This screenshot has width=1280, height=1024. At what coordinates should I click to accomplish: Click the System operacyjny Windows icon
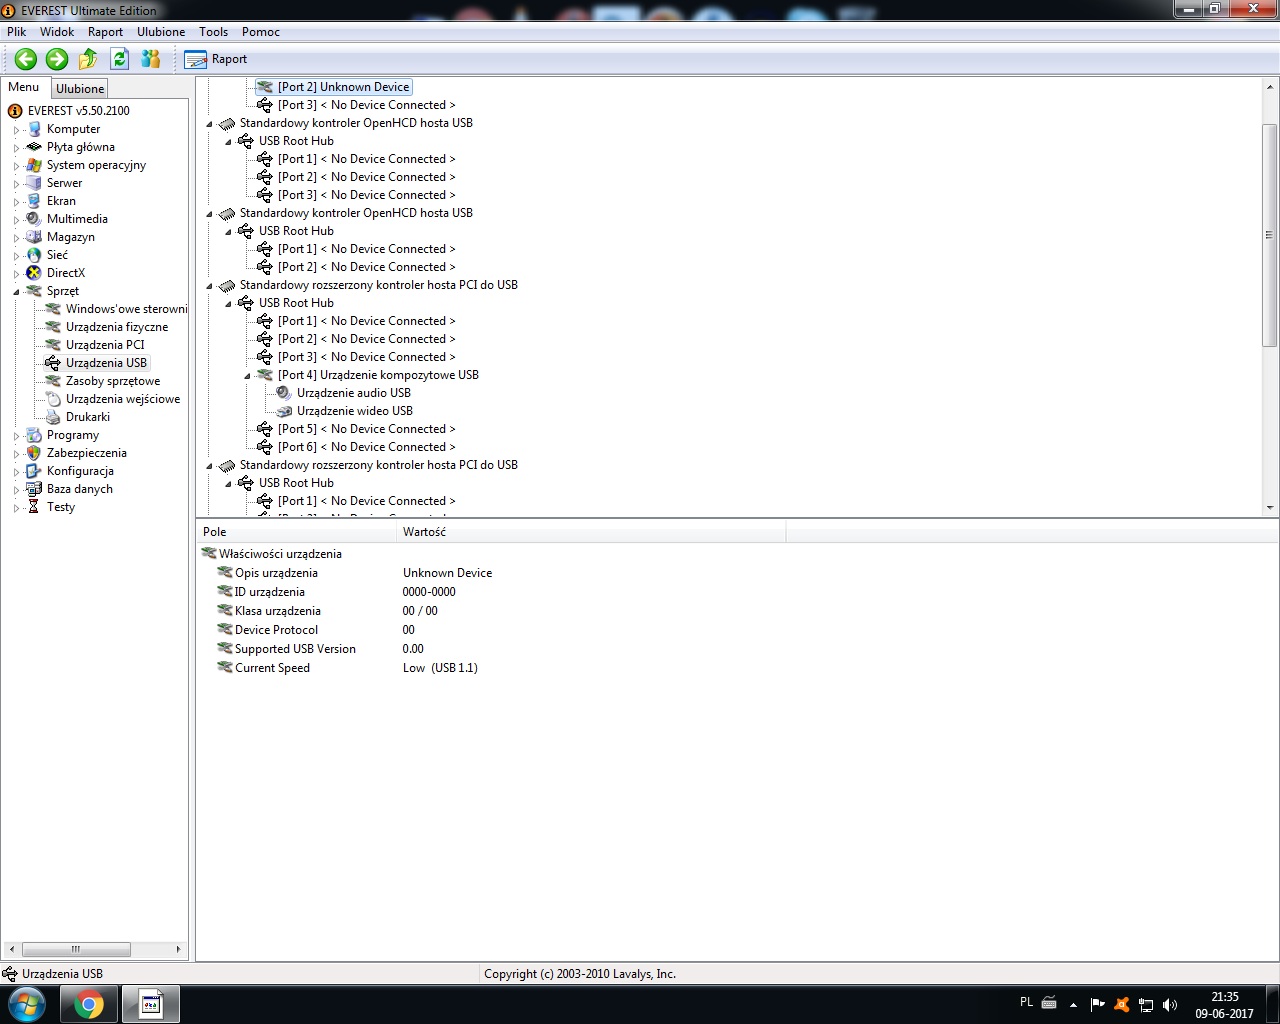pos(34,165)
